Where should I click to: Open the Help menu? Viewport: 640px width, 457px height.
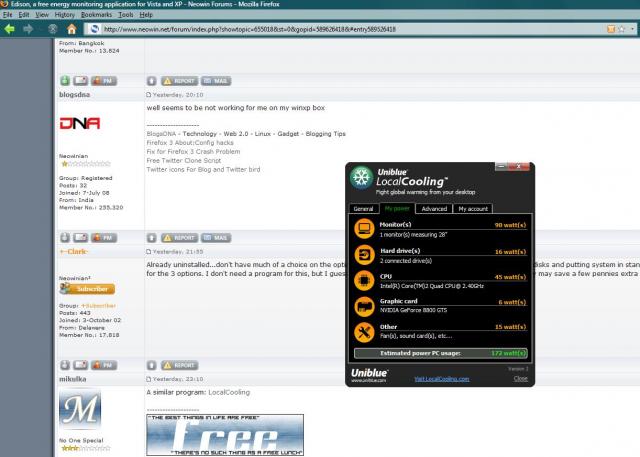[x=146, y=15]
